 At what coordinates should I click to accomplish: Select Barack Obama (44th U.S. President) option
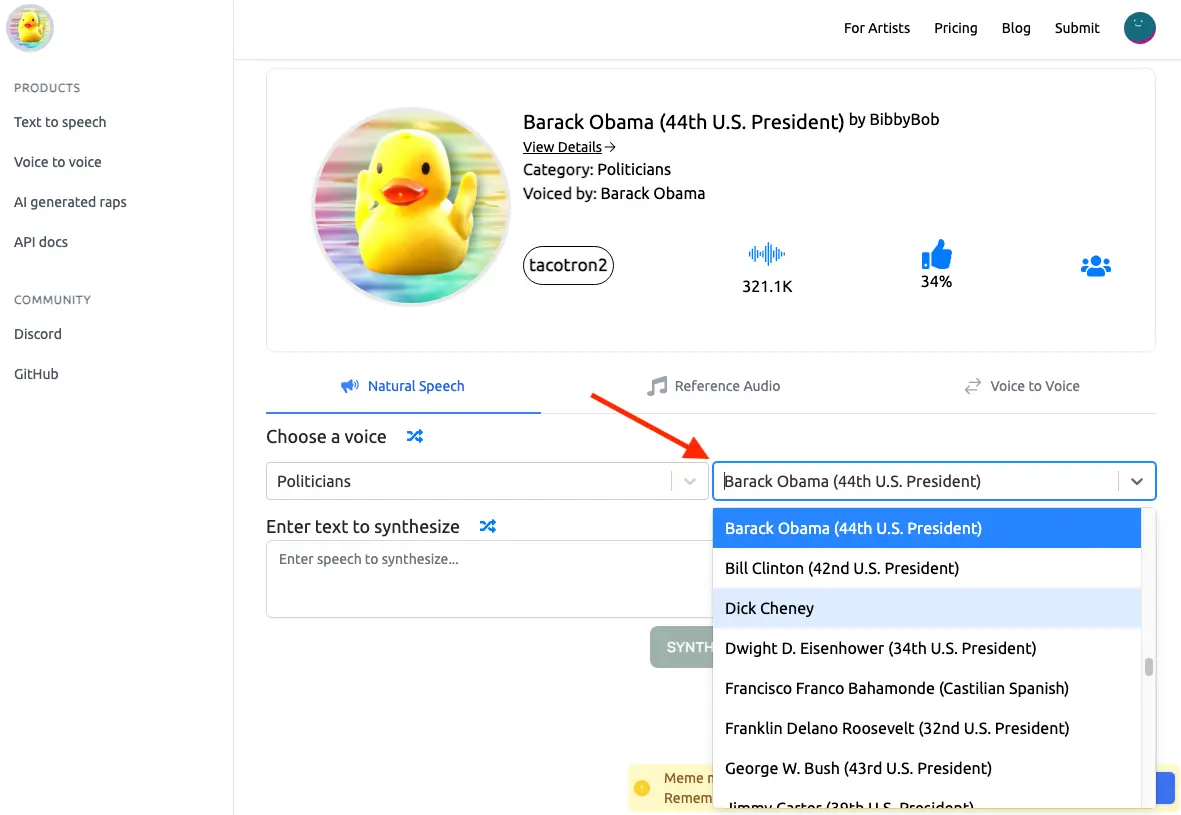click(x=926, y=528)
